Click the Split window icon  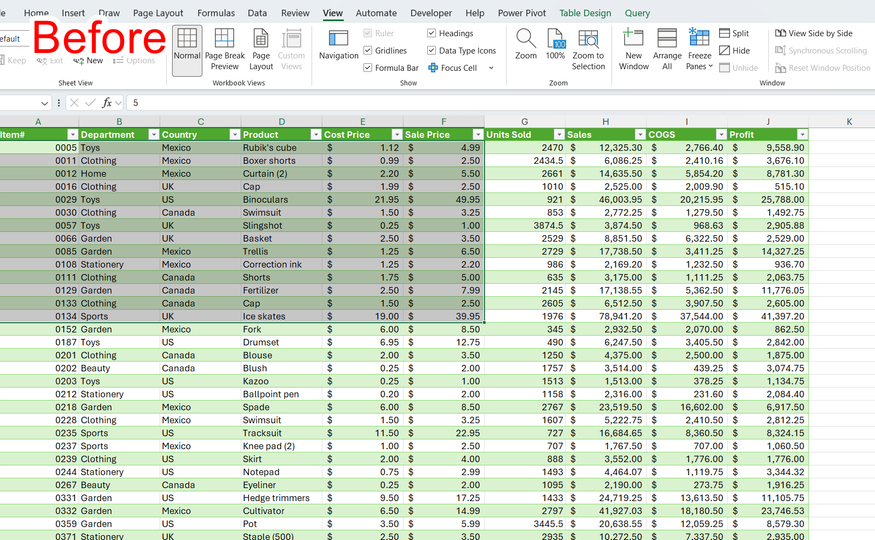click(x=724, y=33)
